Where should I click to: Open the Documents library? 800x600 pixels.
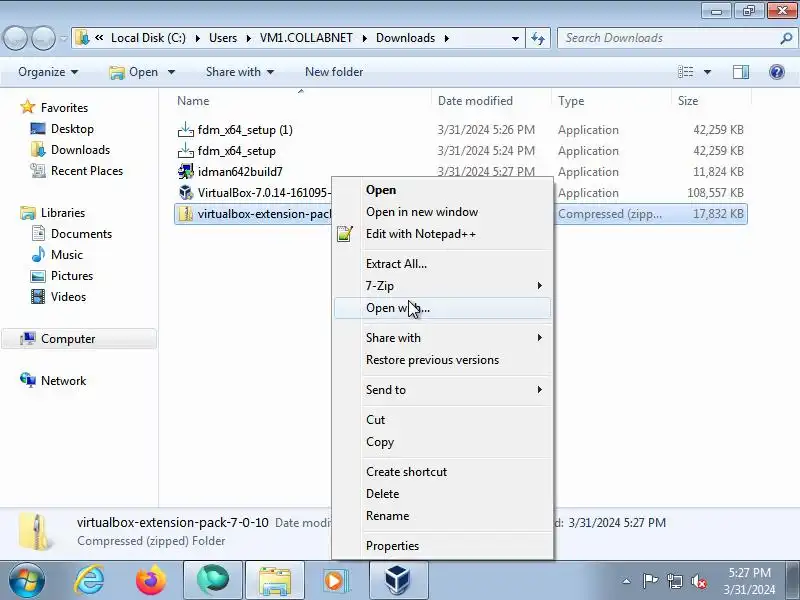point(81,234)
